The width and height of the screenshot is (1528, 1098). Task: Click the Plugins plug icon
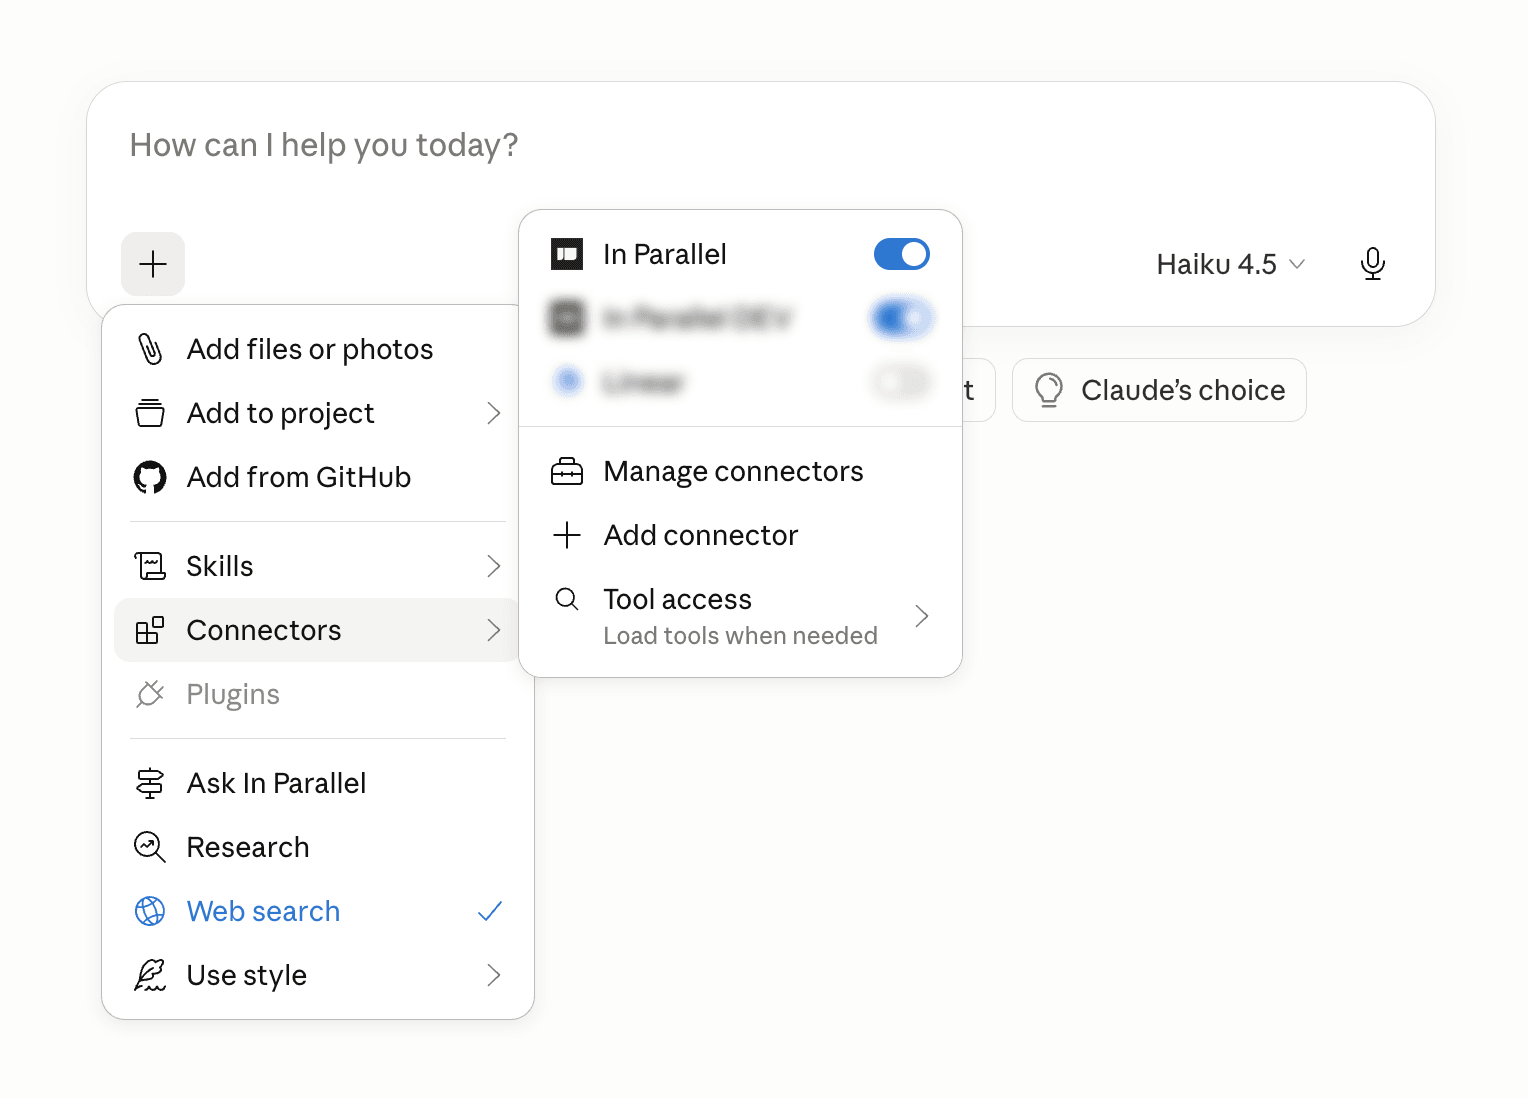pyautogui.click(x=150, y=694)
